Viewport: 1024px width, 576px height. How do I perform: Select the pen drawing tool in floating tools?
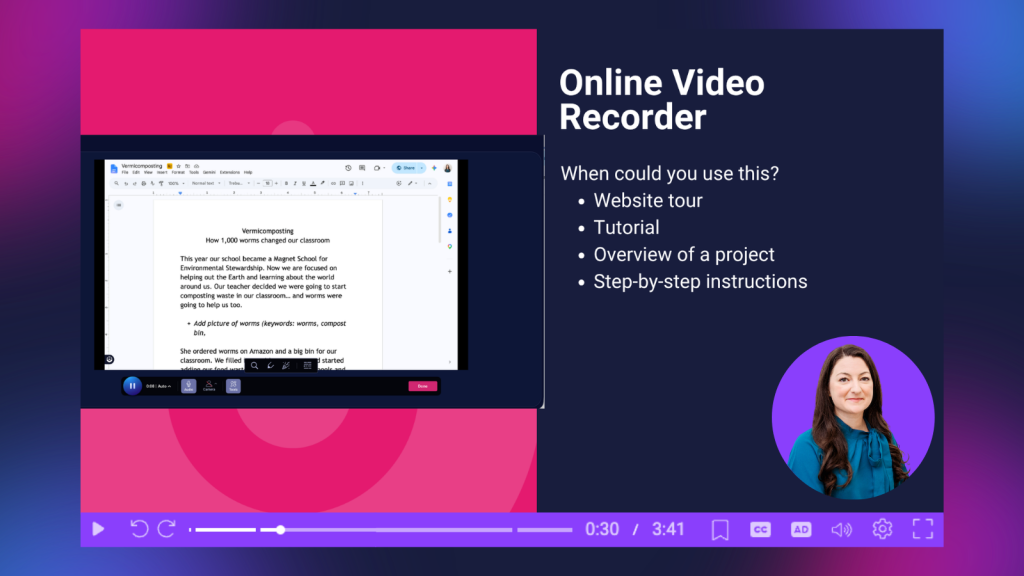coord(270,366)
